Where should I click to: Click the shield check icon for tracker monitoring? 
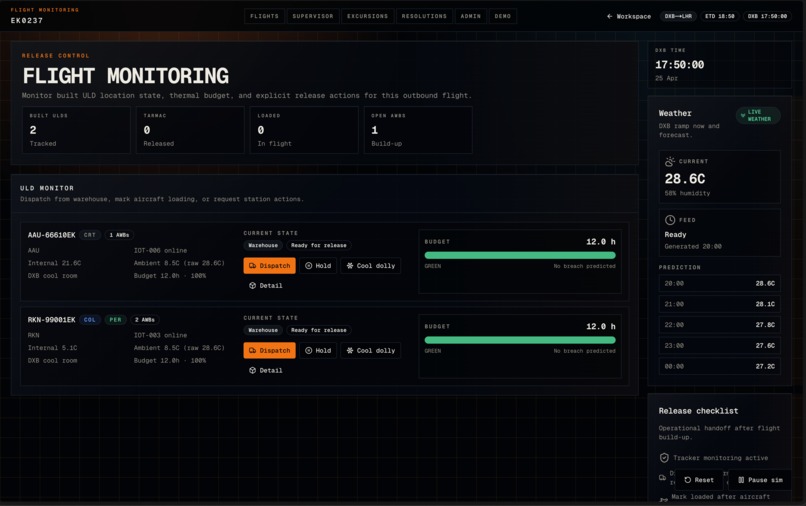[664, 458]
